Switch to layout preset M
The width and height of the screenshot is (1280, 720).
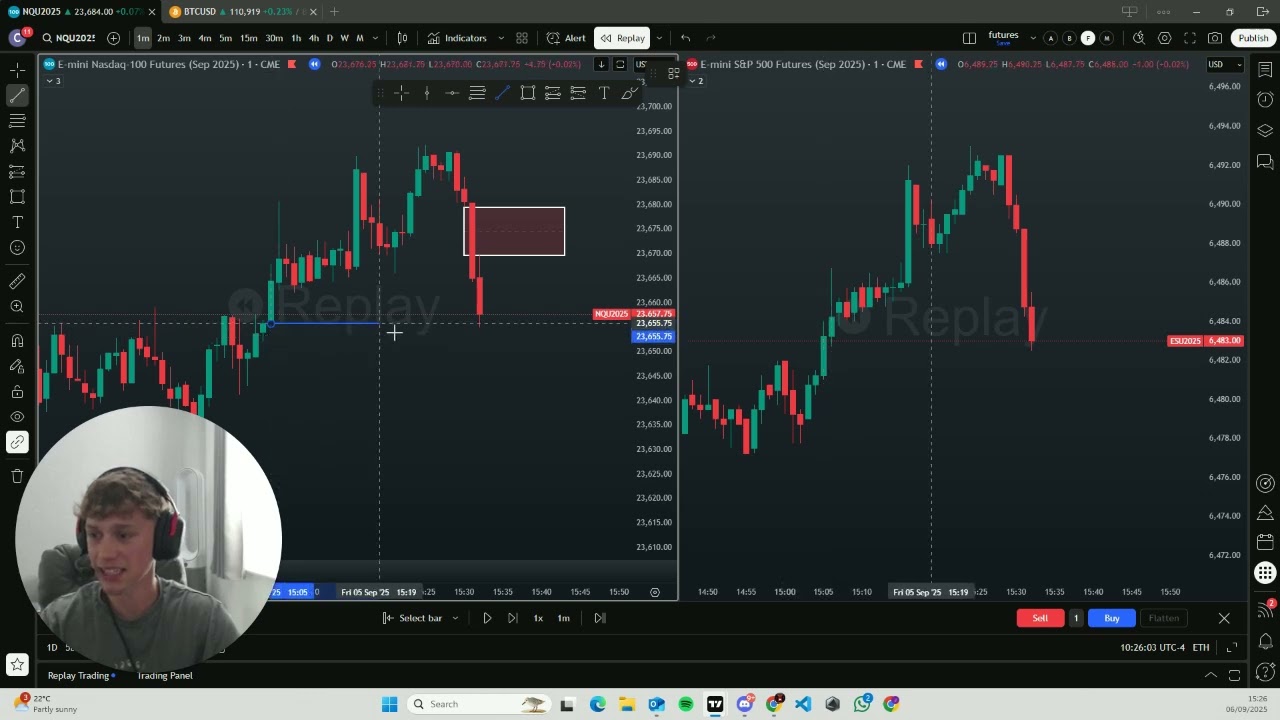point(1106,38)
